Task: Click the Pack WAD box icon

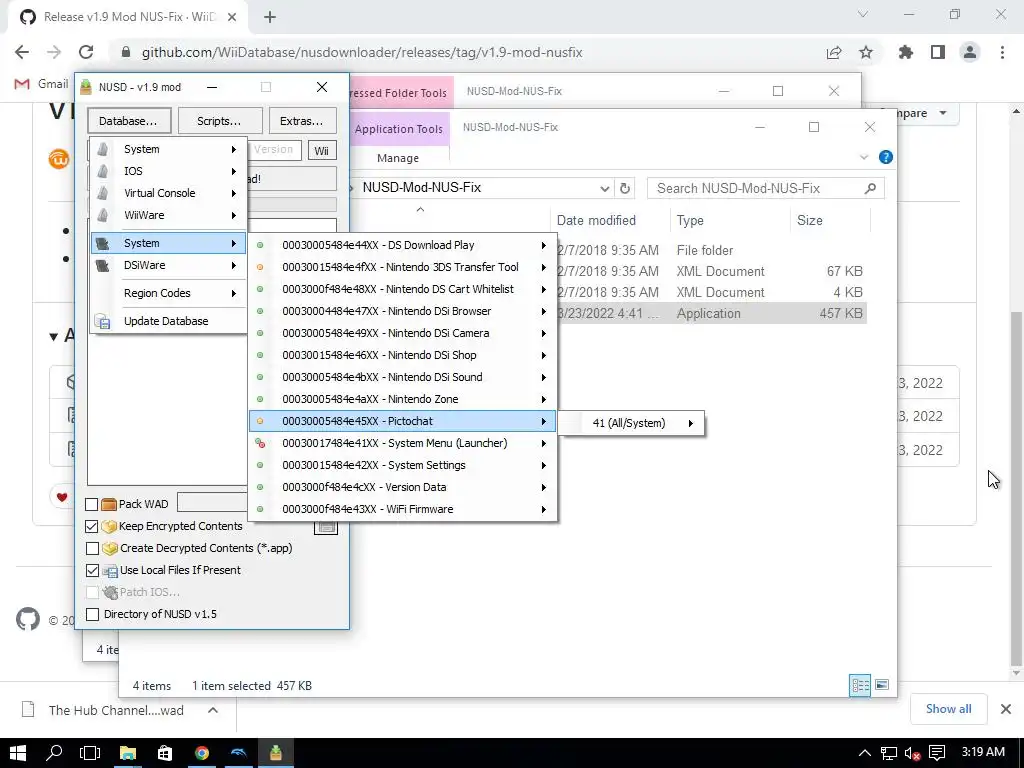Action: 109,504
